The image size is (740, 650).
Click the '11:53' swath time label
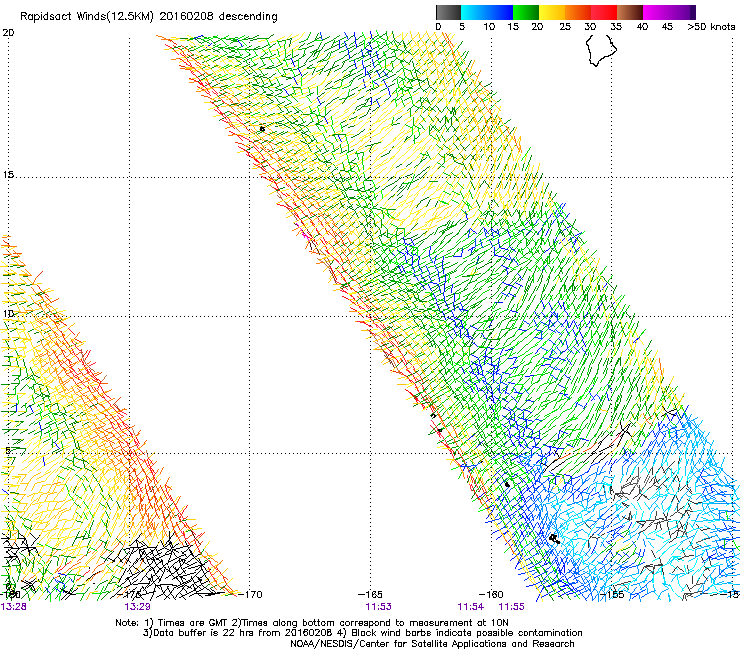[378, 607]
